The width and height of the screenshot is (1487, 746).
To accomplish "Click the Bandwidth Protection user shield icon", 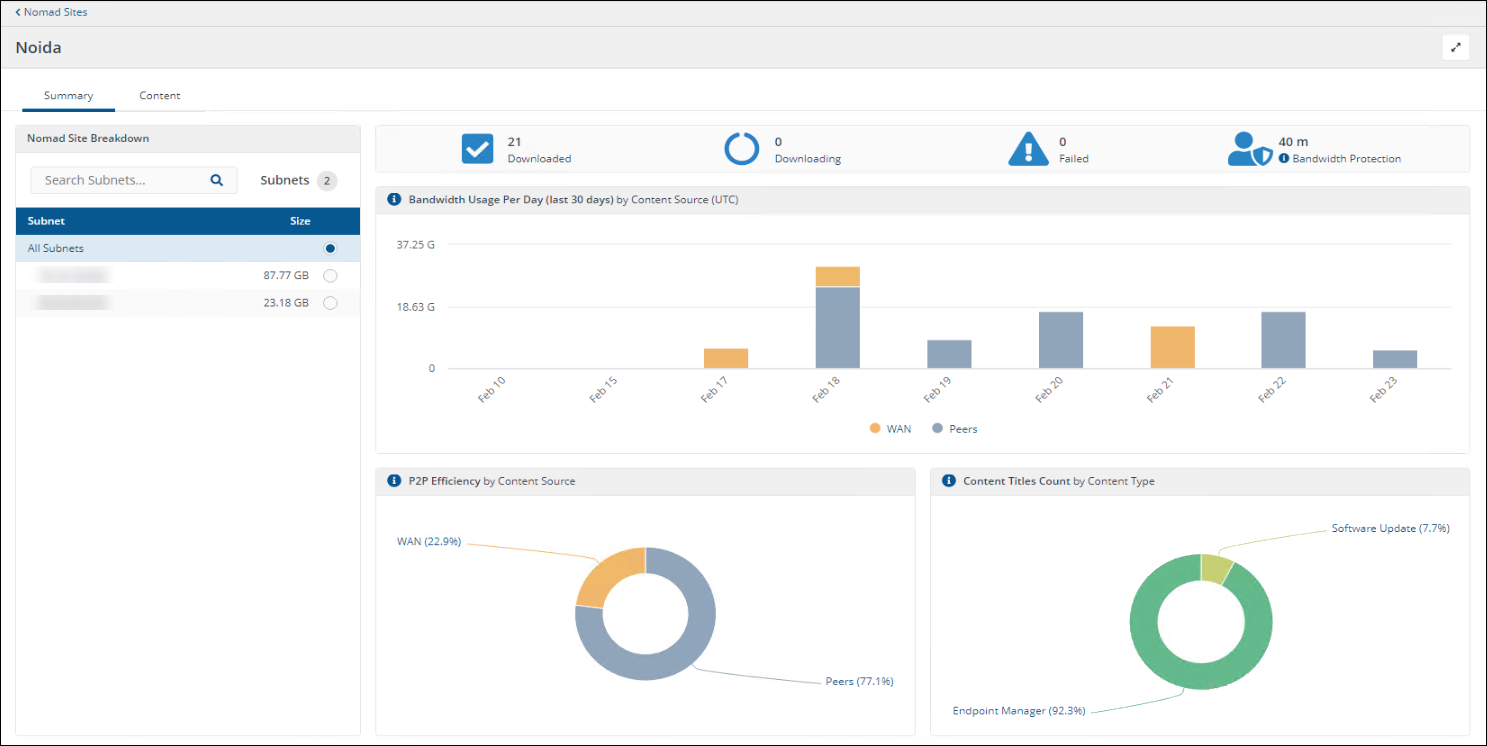I will [1250, 150].
